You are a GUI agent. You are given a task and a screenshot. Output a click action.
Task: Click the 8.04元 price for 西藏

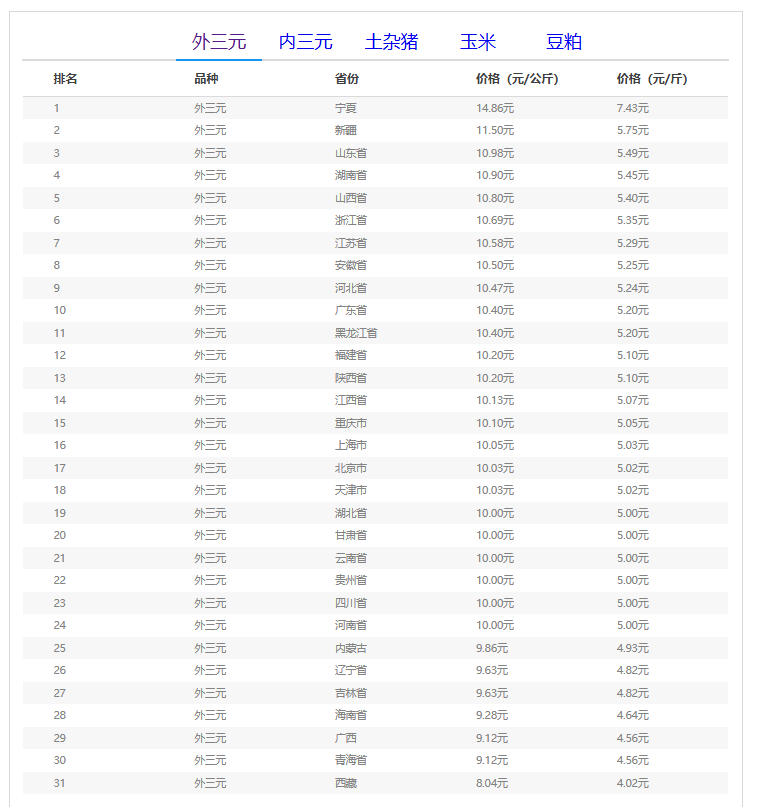(492, 783)
